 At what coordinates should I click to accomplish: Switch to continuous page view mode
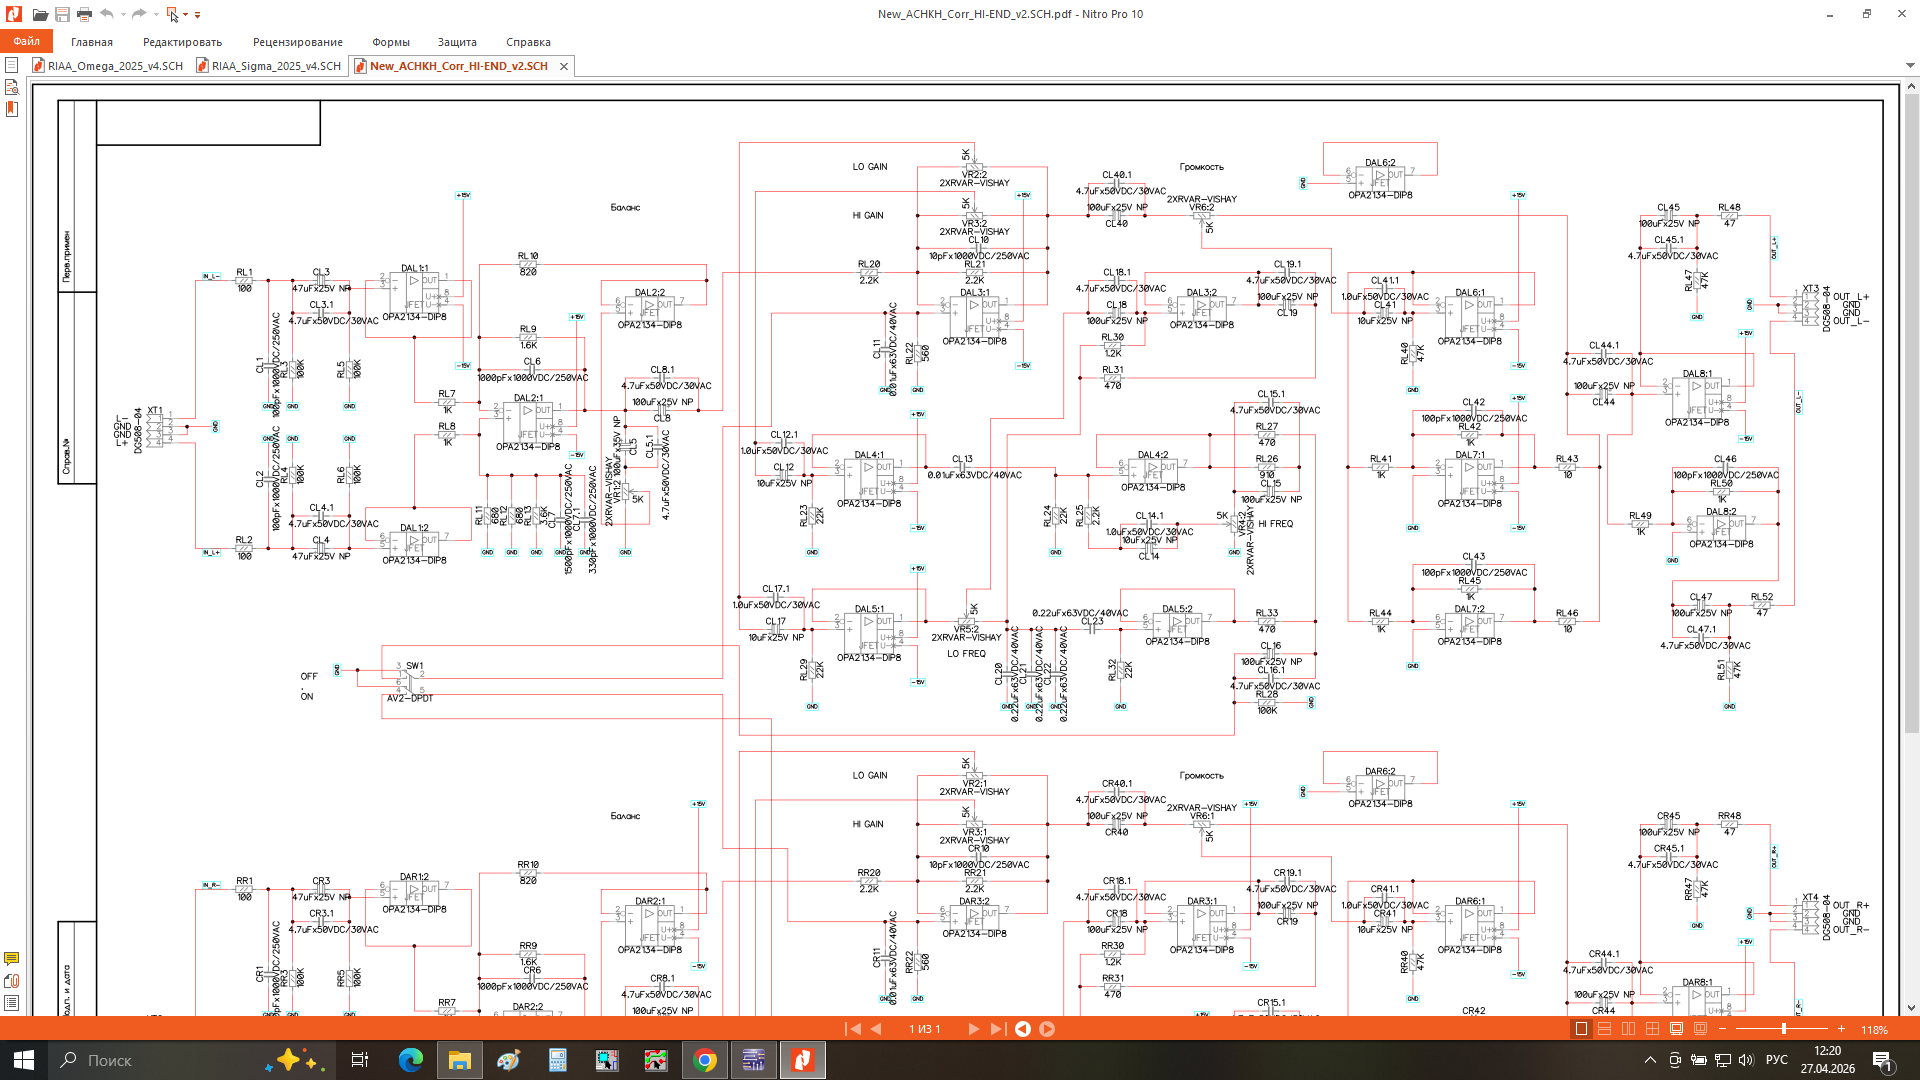click(1604, 1029)
